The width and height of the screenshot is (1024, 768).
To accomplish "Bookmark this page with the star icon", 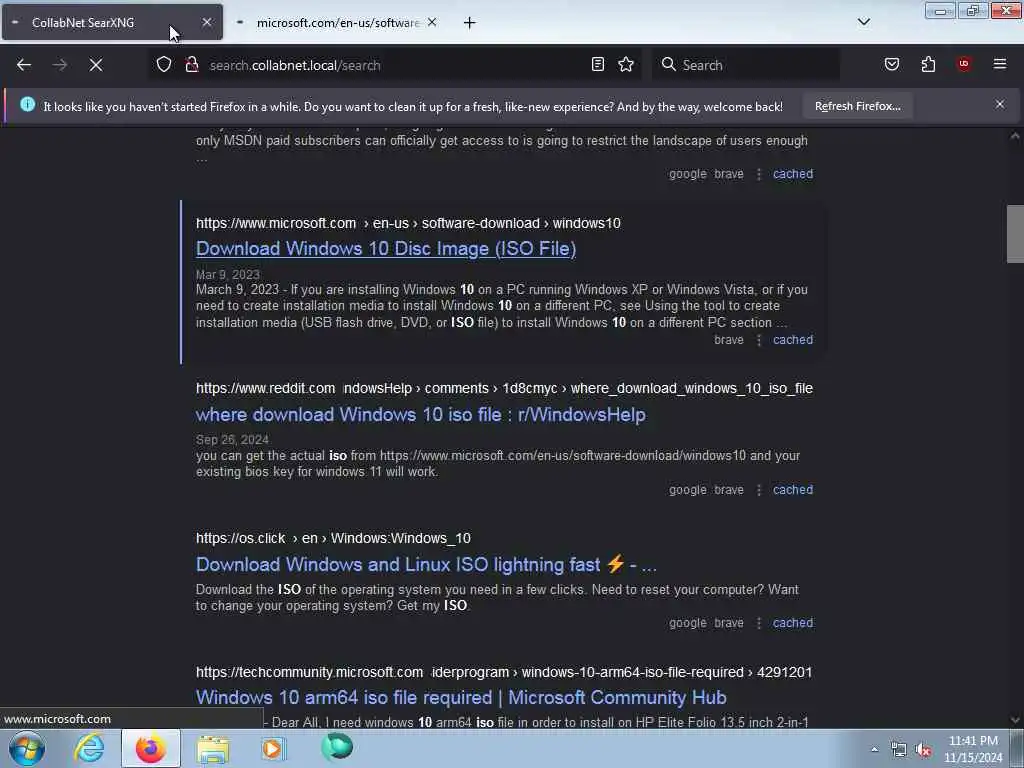I will (626, 64).
